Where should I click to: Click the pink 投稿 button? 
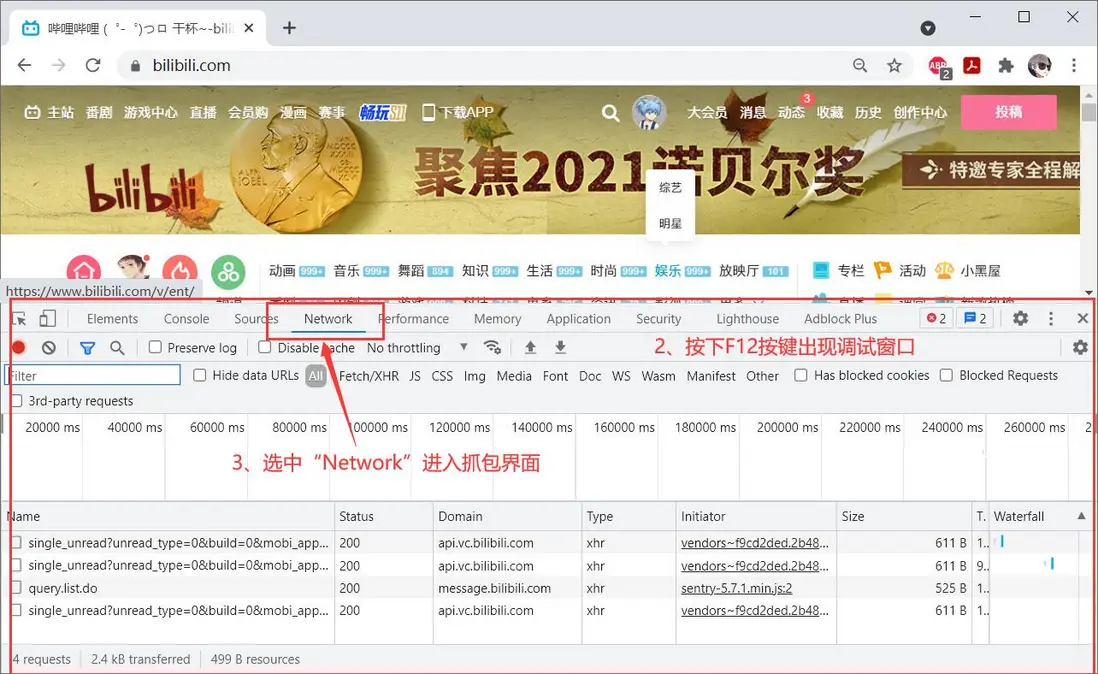(1008, 112)
